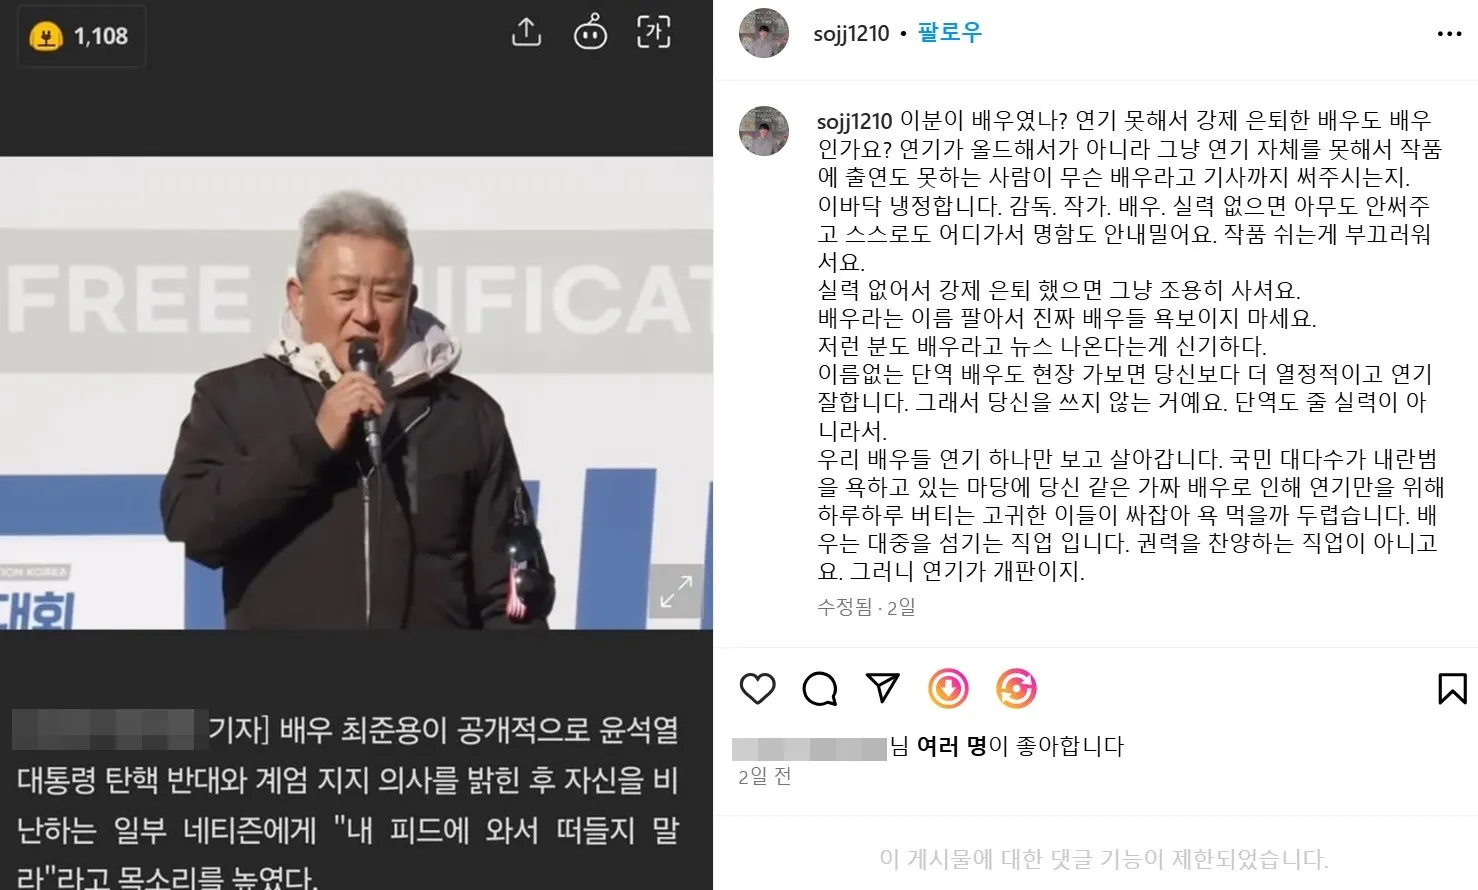Save post with bookmark icon
This screenshot has width=1478, height=890.
1452,688
